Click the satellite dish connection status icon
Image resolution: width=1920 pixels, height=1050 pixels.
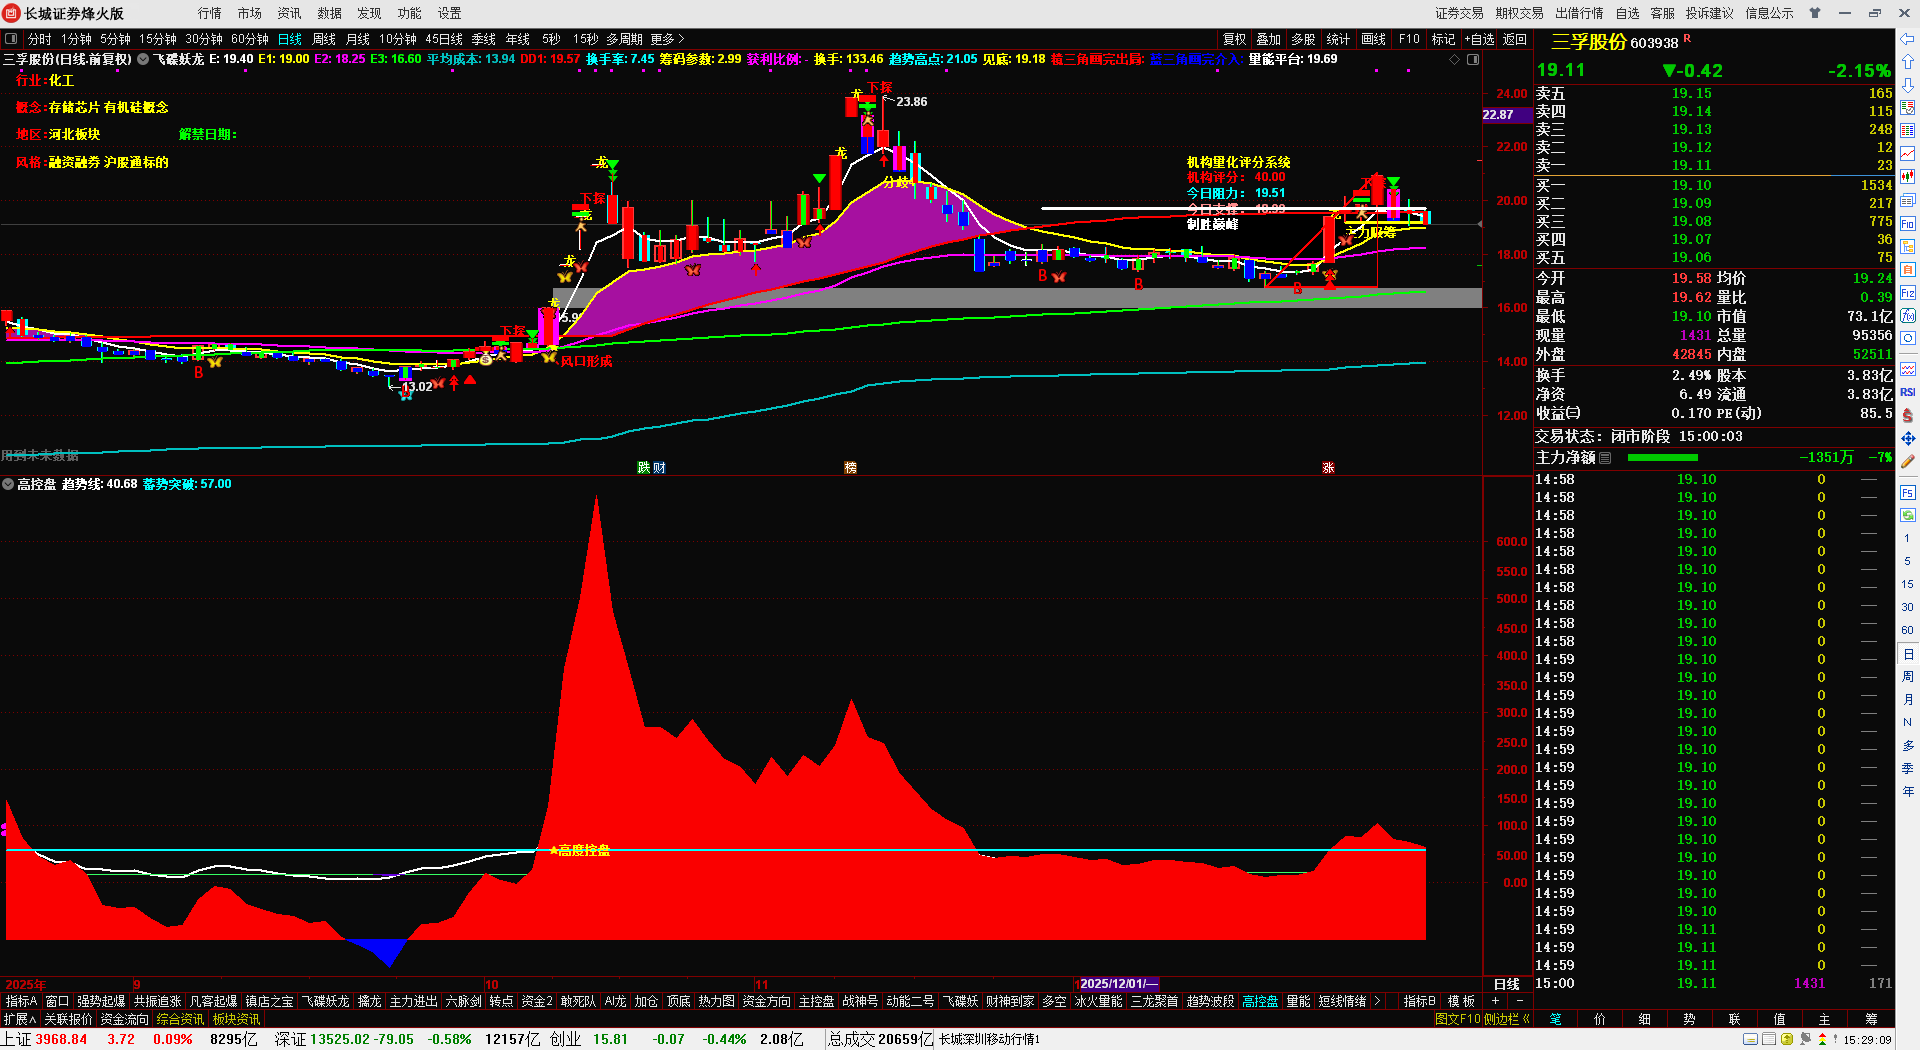coord(1805,1039)
